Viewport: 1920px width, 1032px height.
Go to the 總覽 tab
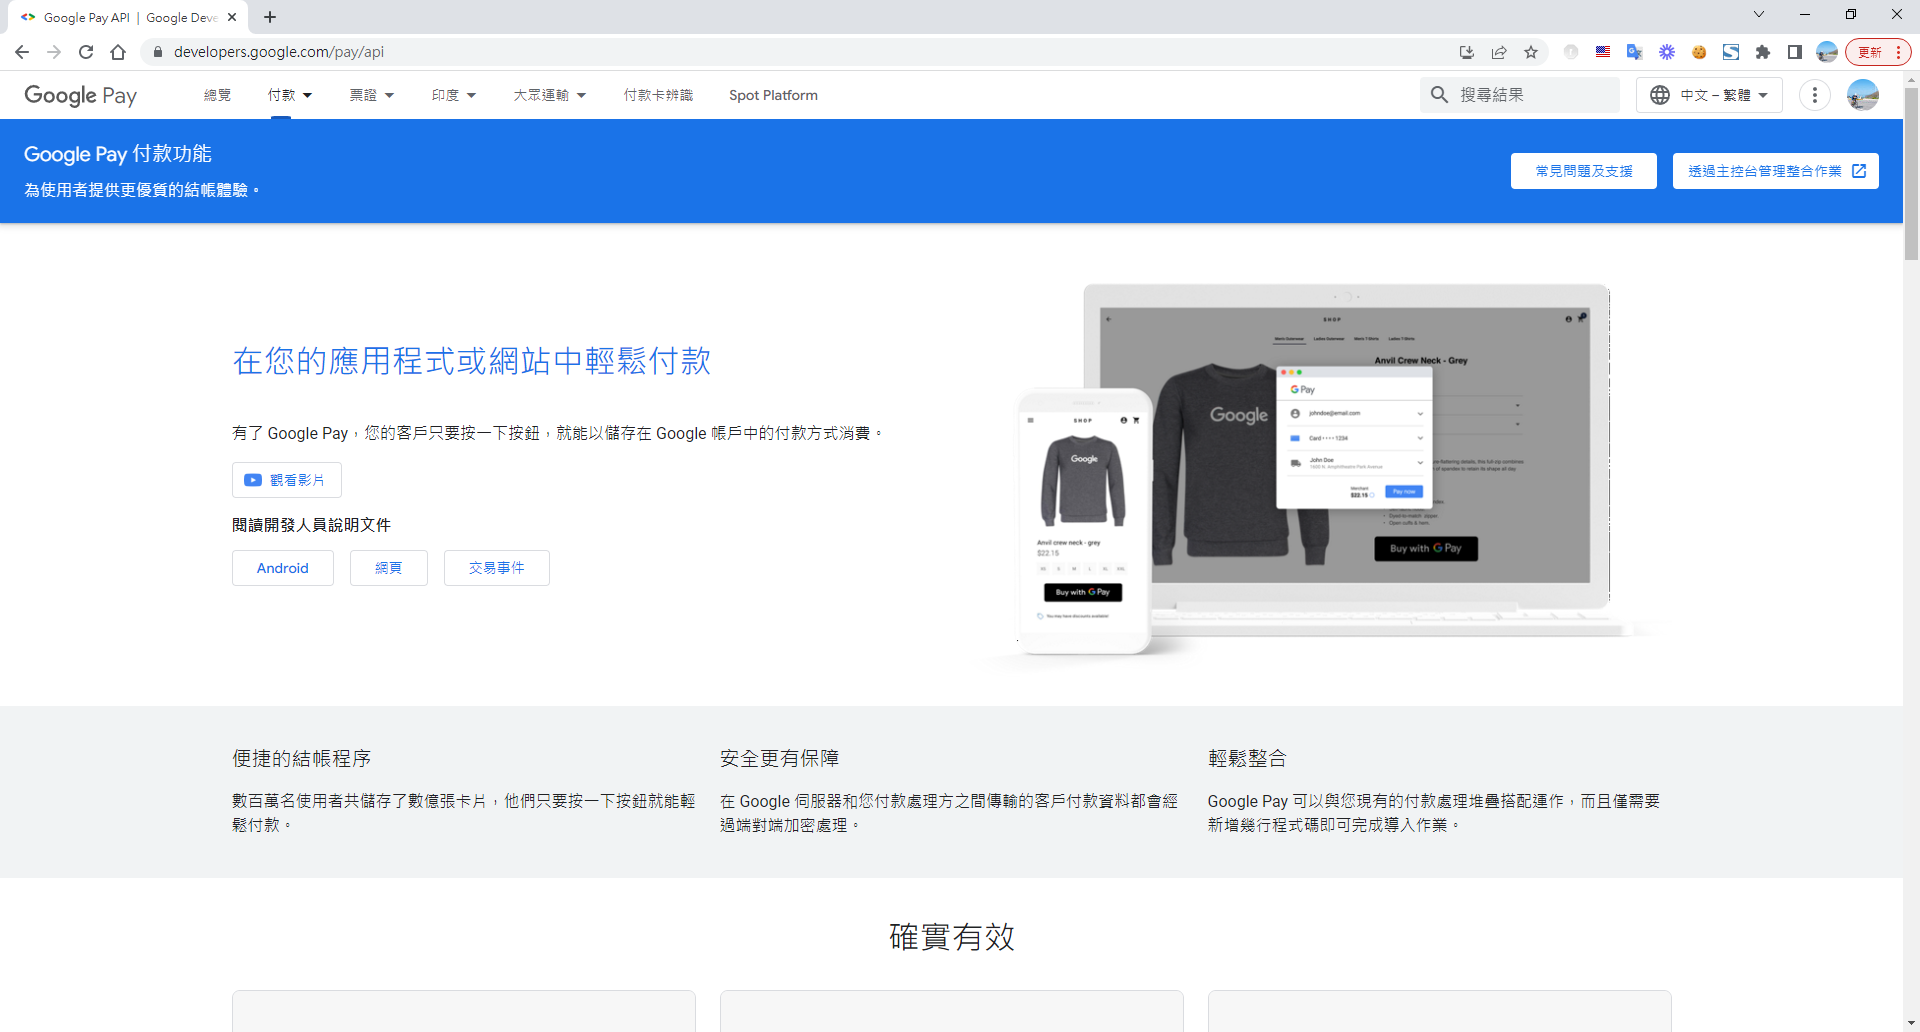point(217,95)
